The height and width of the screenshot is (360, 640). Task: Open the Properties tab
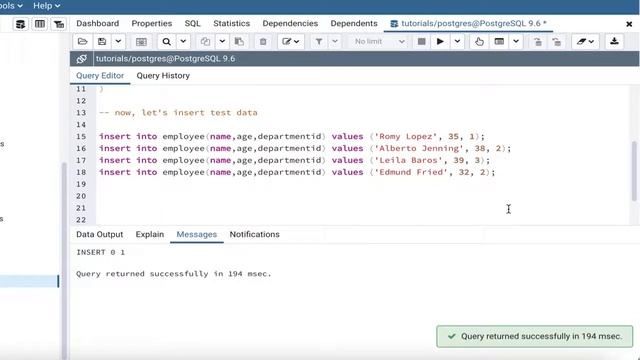(x=152, y=24)
